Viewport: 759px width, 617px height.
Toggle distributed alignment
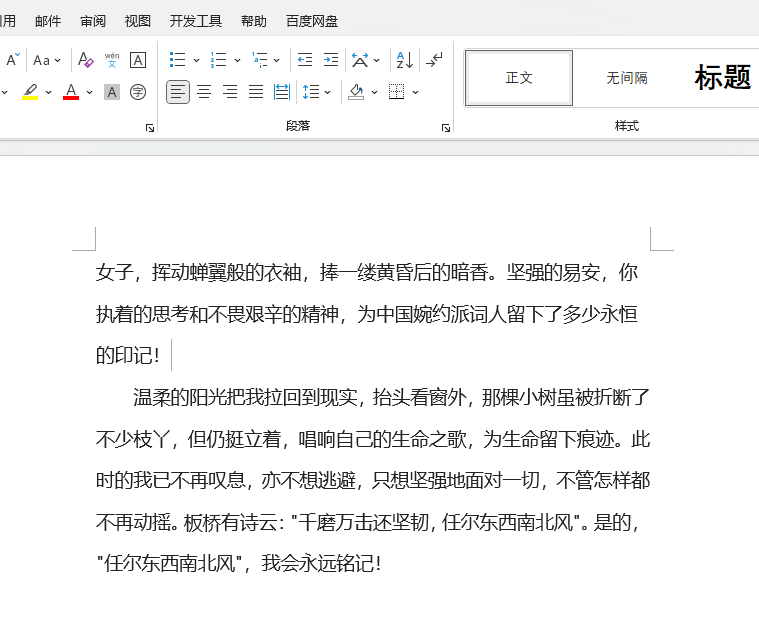pos(282,92)
